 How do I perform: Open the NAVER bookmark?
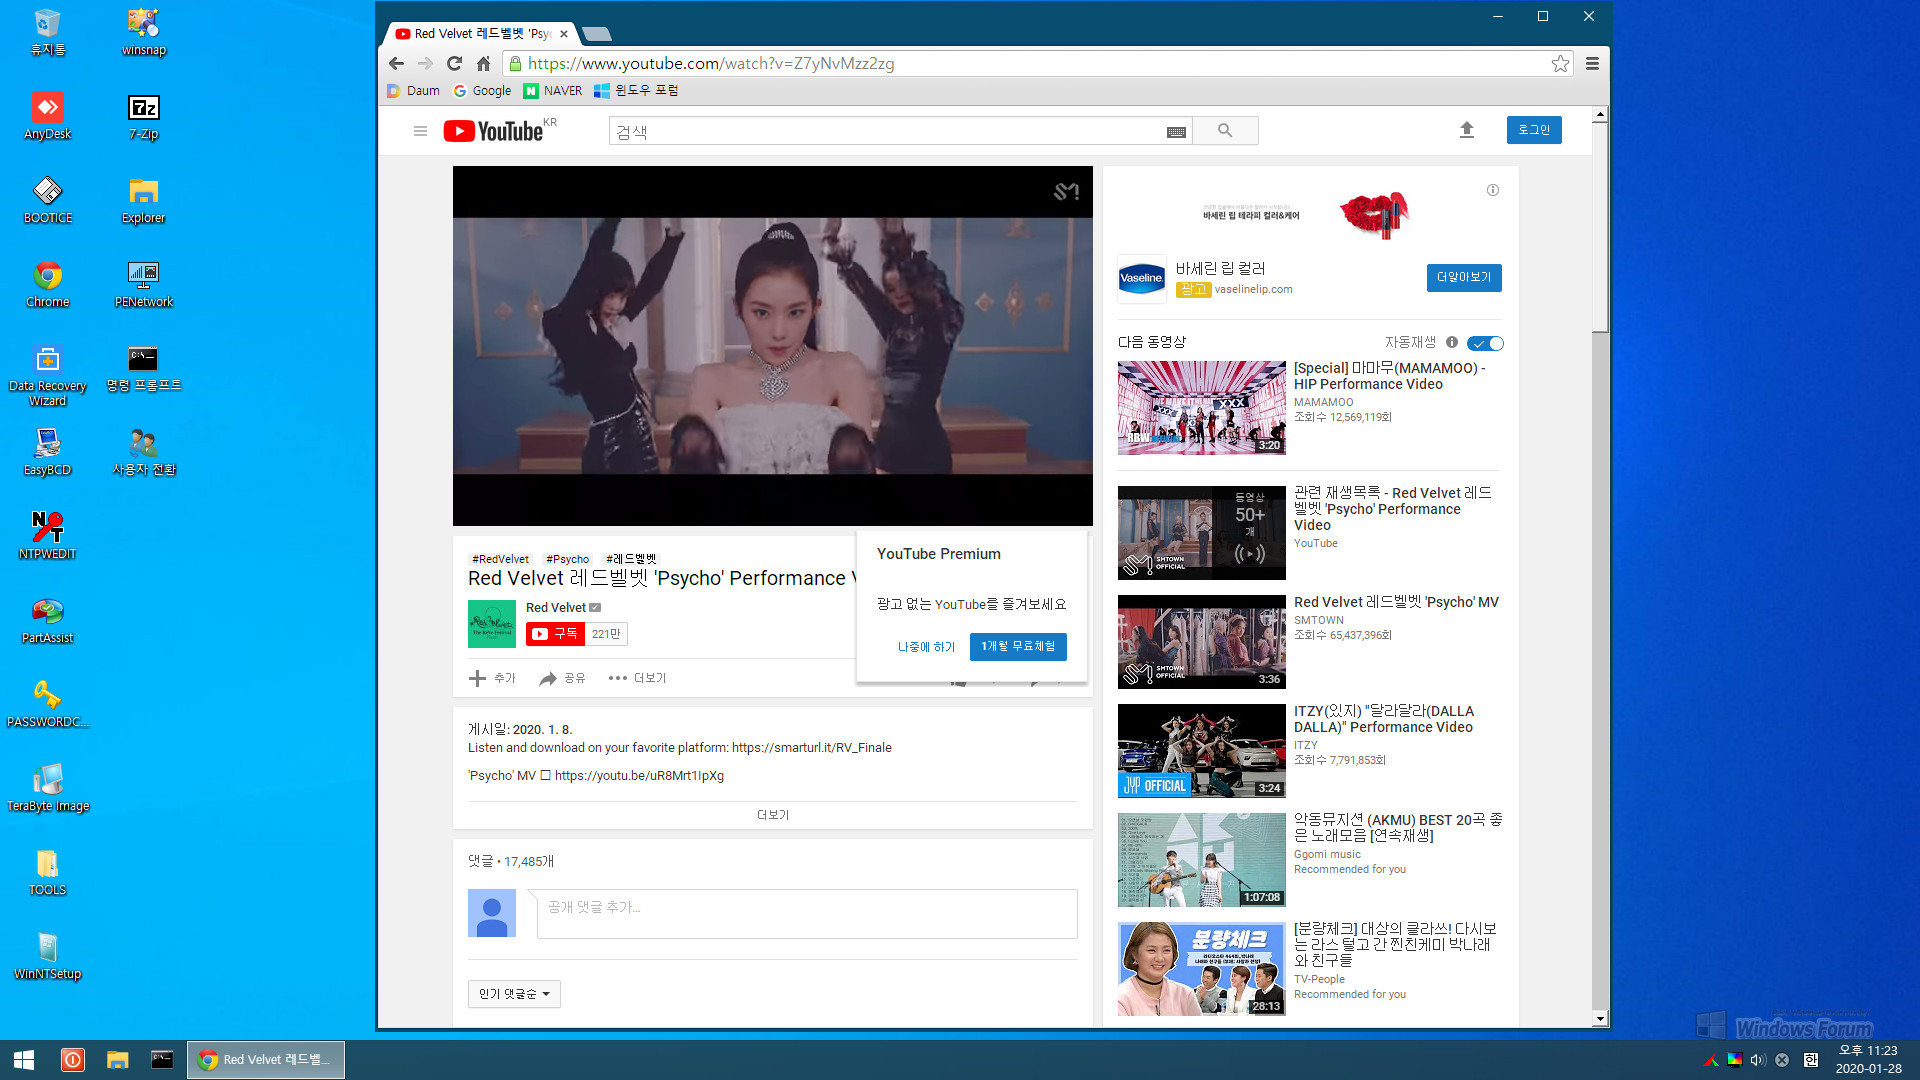553,90
